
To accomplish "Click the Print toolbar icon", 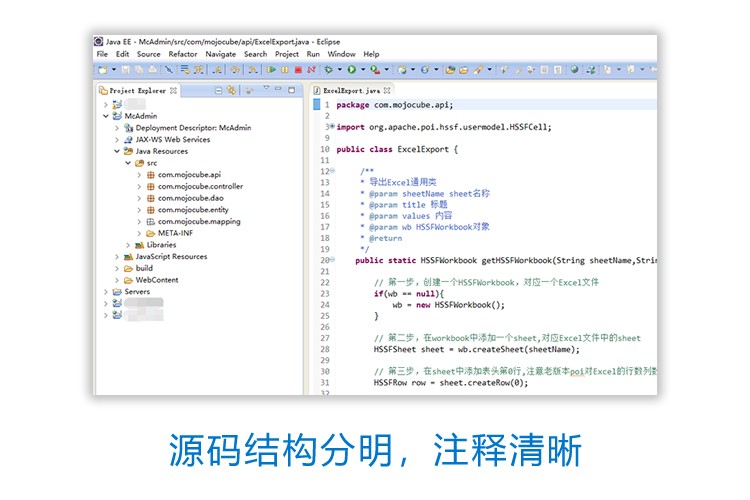I will click(x=153, y=70).
